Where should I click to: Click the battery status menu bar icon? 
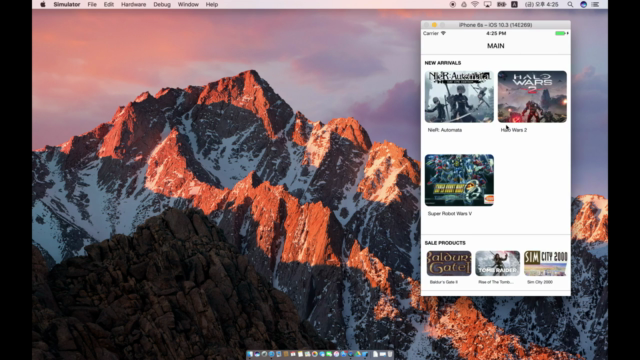[501, 4]
